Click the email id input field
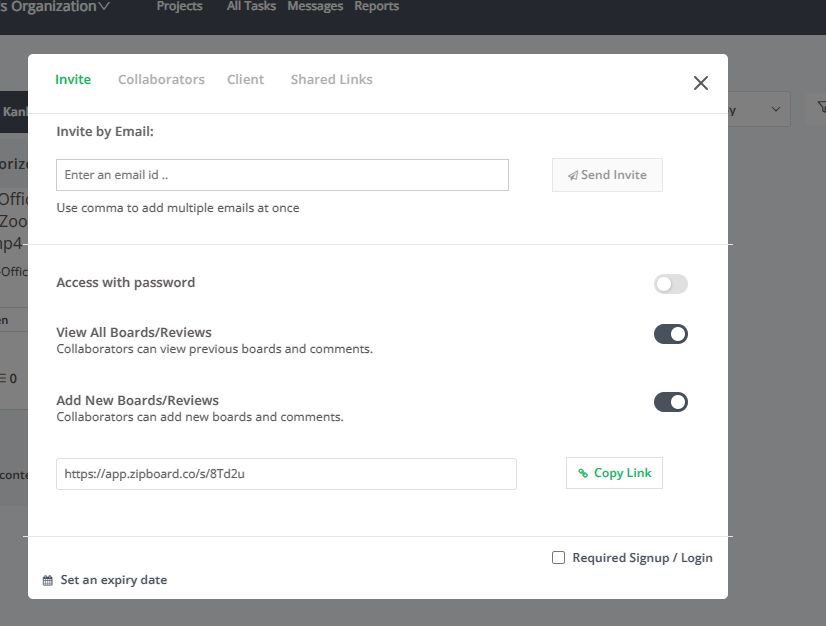Screen dimensions: 826x626 point(282,175)
